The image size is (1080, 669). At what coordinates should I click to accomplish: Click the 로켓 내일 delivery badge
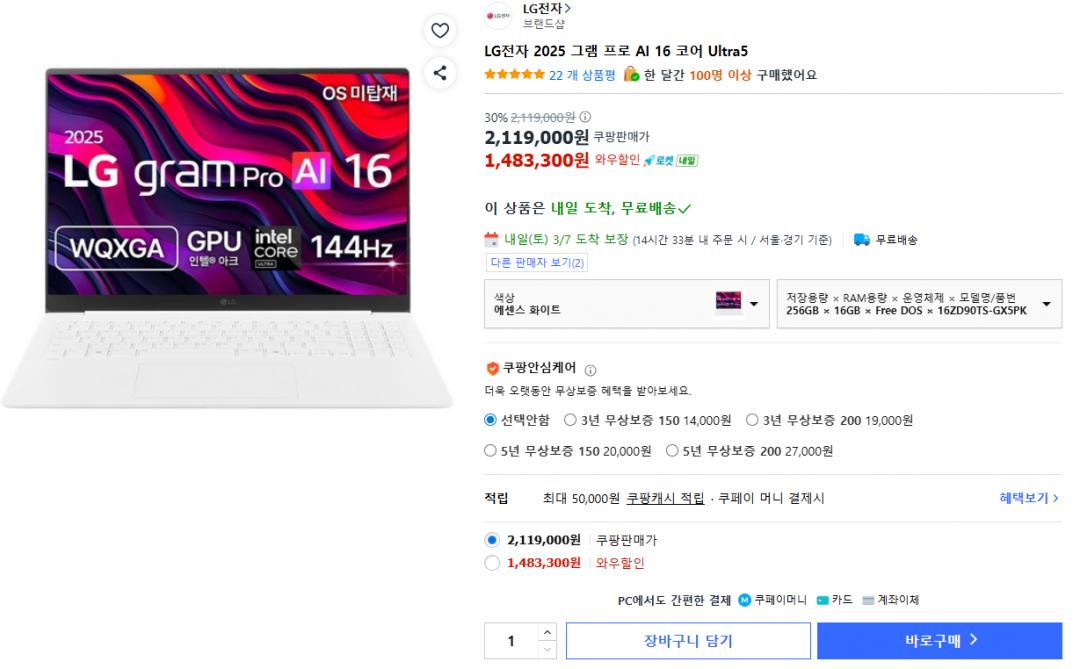pos(670,160)
